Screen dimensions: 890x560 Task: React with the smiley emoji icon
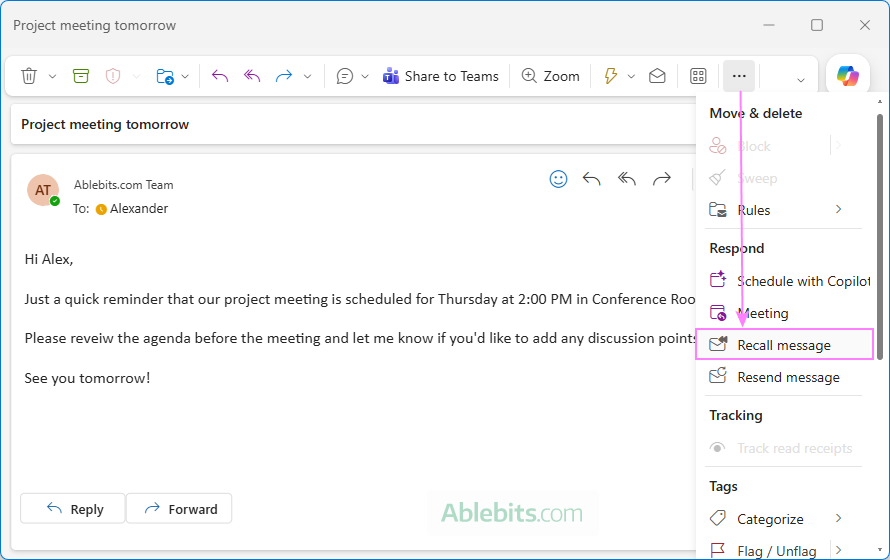[x=559, y=179]
